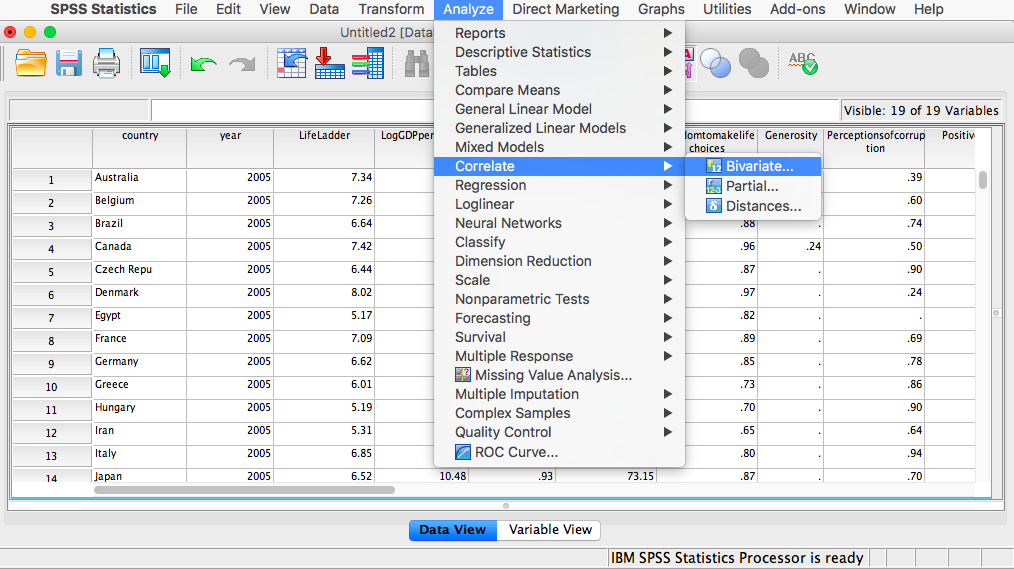Viewport: 1014px width, 569px height.
Task: Open SPSS Statistics application menu
Action: coord(103,9)
